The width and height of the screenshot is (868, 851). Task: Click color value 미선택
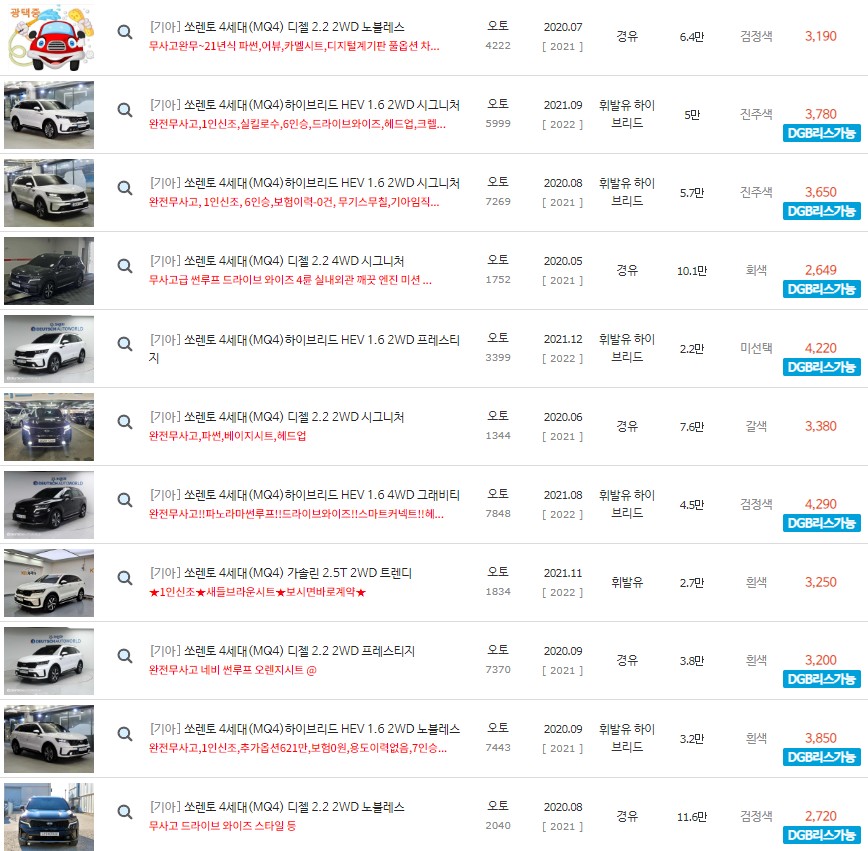click(756, 349)
